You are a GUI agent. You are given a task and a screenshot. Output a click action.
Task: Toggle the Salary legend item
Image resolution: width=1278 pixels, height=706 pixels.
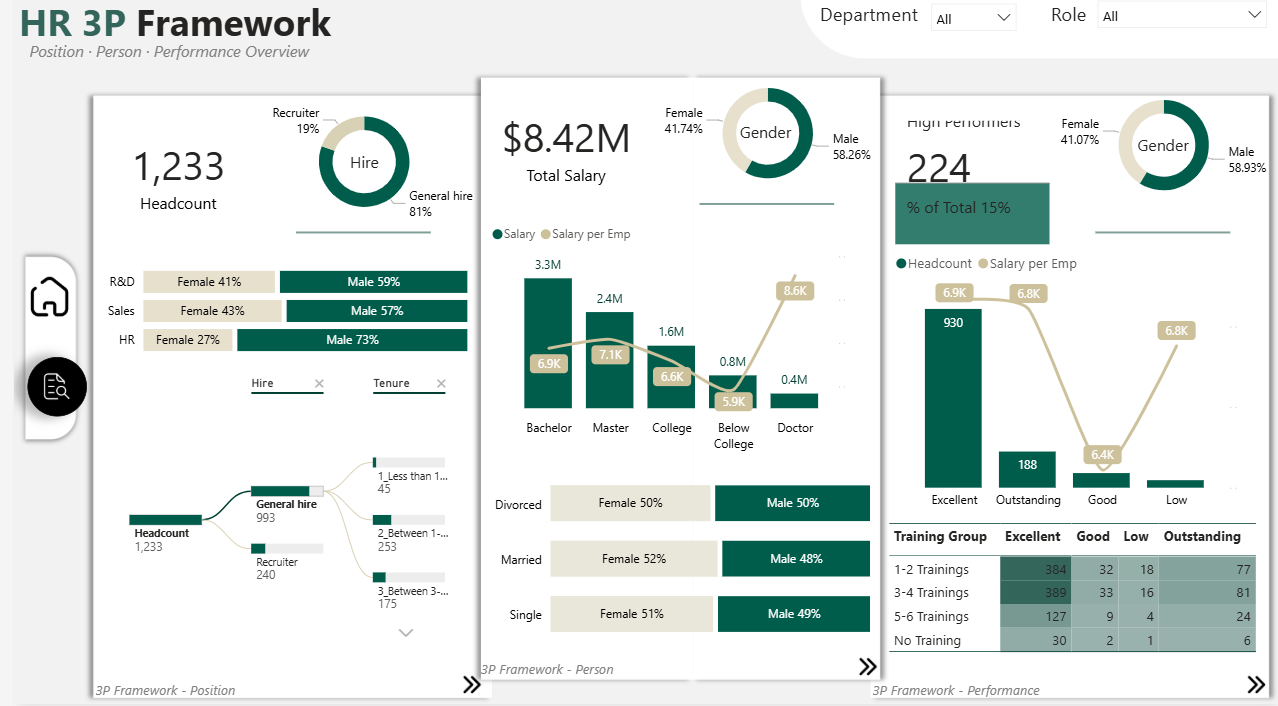pyautogui.click(x=514, y=234)
